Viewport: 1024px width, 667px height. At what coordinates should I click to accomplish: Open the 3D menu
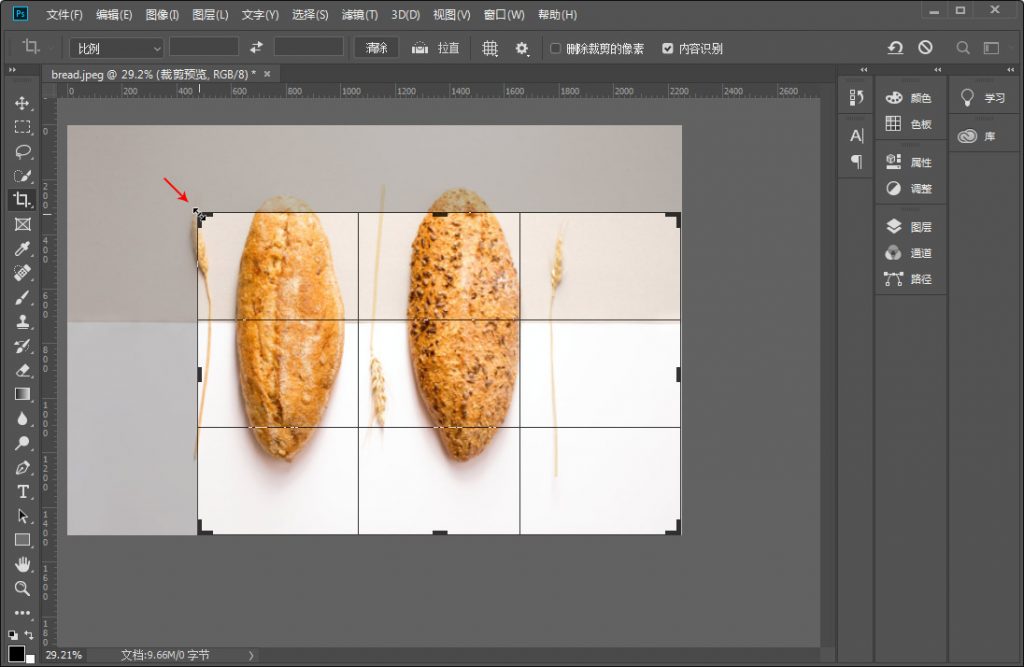coord(406,14)
